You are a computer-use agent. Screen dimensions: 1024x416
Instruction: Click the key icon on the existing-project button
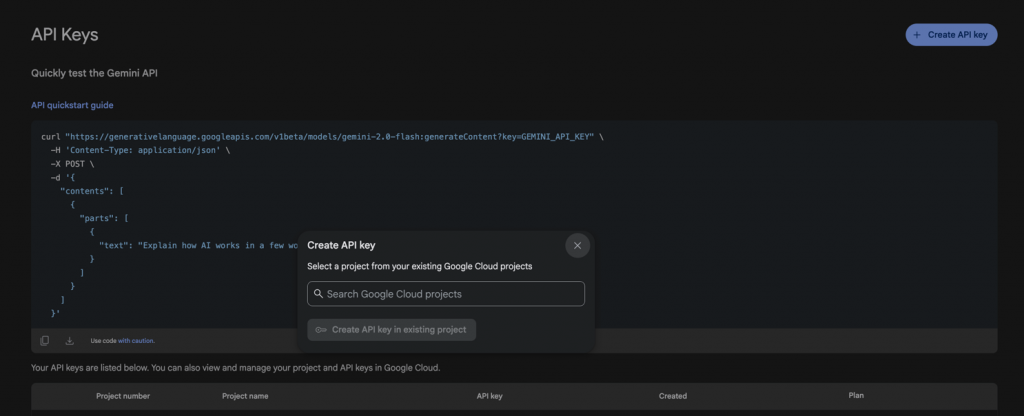321,329
